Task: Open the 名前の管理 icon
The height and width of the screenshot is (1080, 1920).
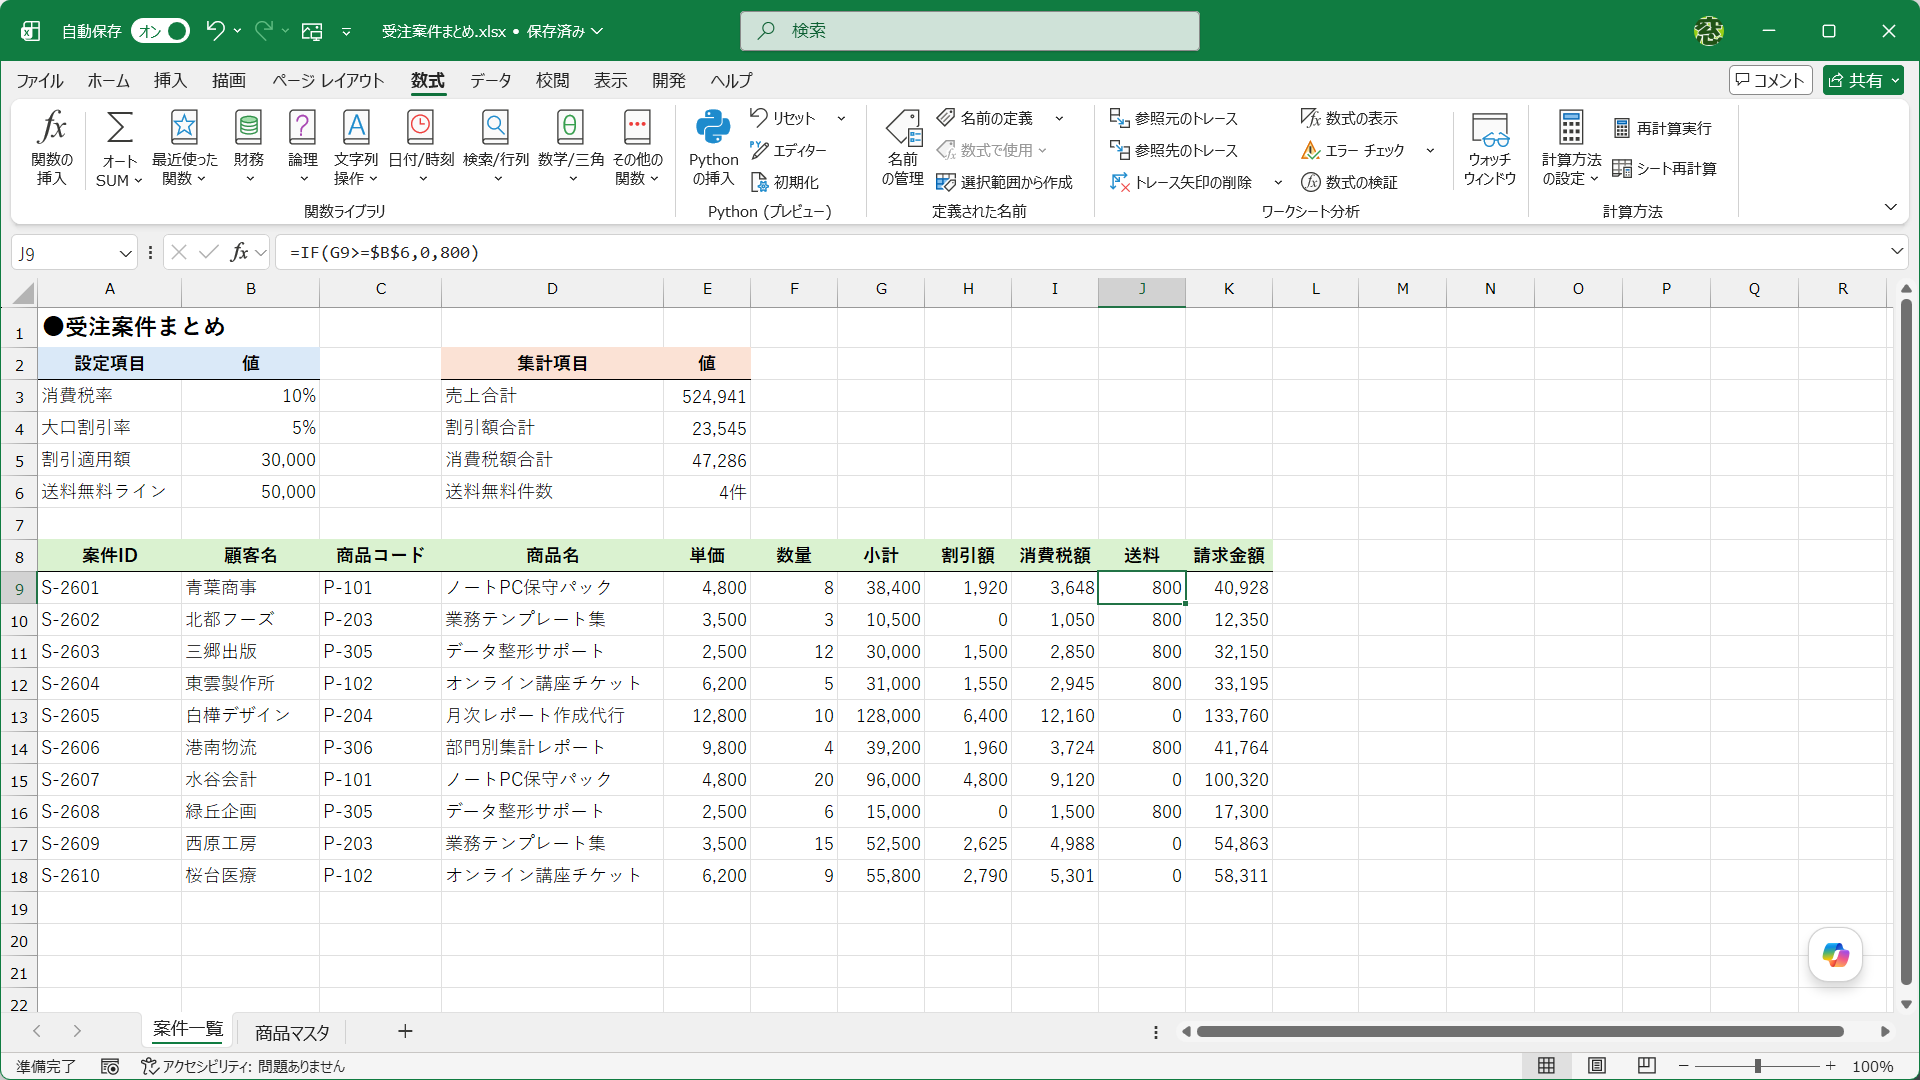Action: coord(902,148)
